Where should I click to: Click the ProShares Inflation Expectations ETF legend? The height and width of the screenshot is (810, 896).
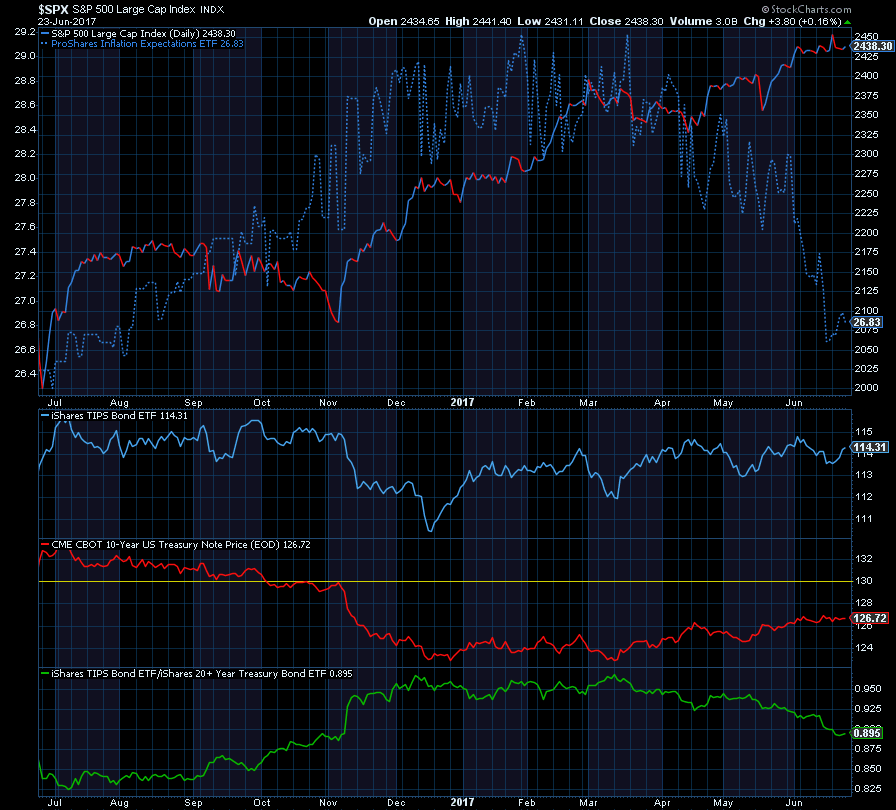coord(147,43)
